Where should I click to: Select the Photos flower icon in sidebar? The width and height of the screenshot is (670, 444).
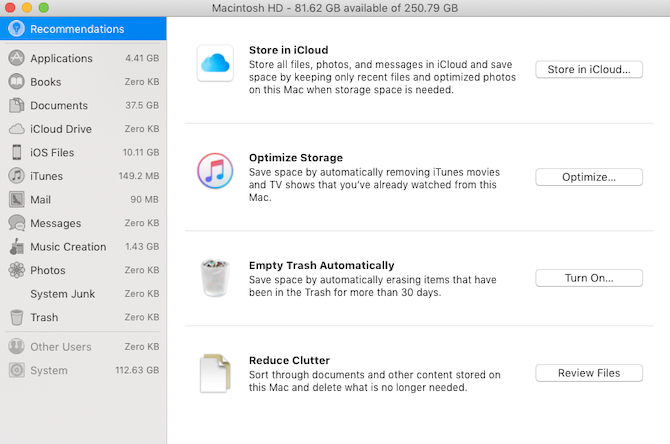pyautogui.click(x=16, y=270)
